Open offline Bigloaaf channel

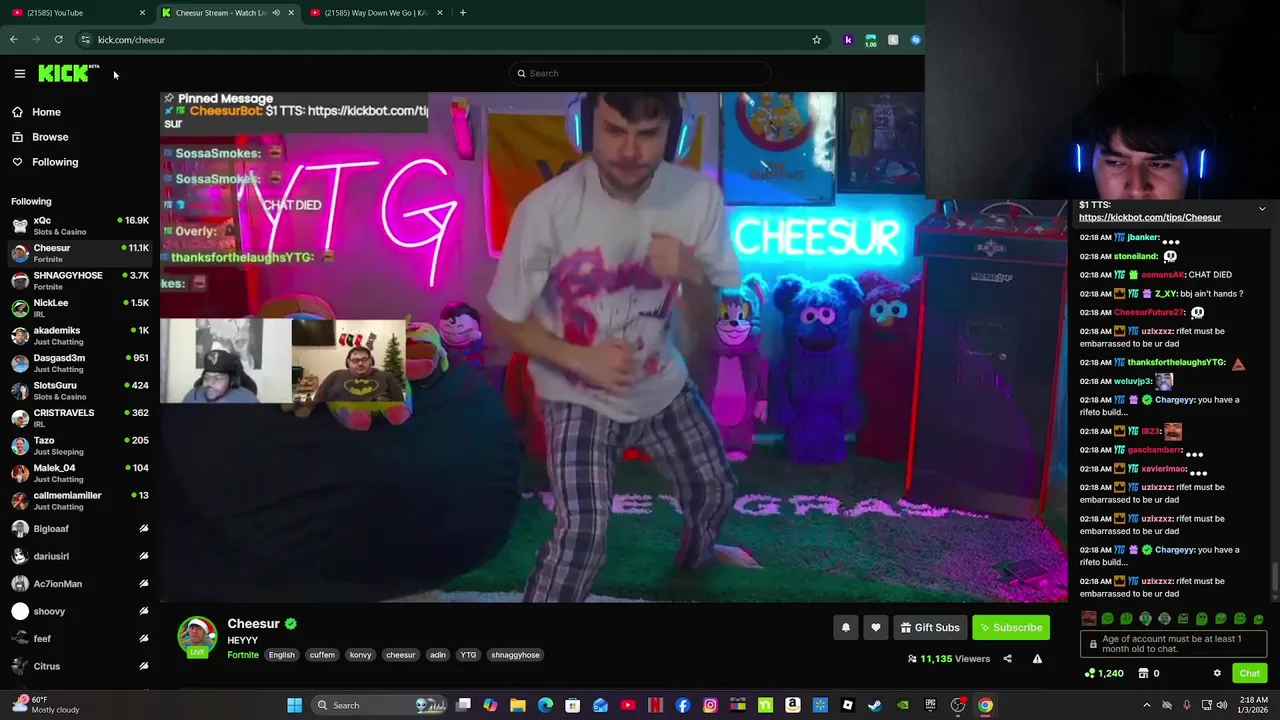(x=78, y=528)
